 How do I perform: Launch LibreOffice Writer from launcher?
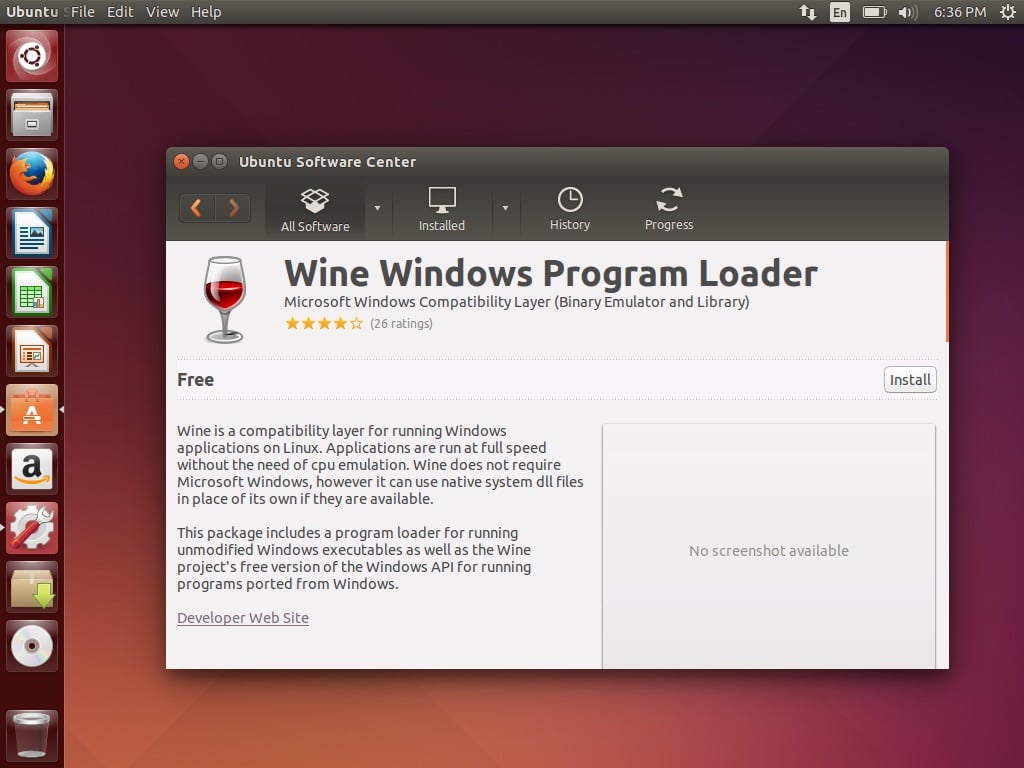pos(32,232)
